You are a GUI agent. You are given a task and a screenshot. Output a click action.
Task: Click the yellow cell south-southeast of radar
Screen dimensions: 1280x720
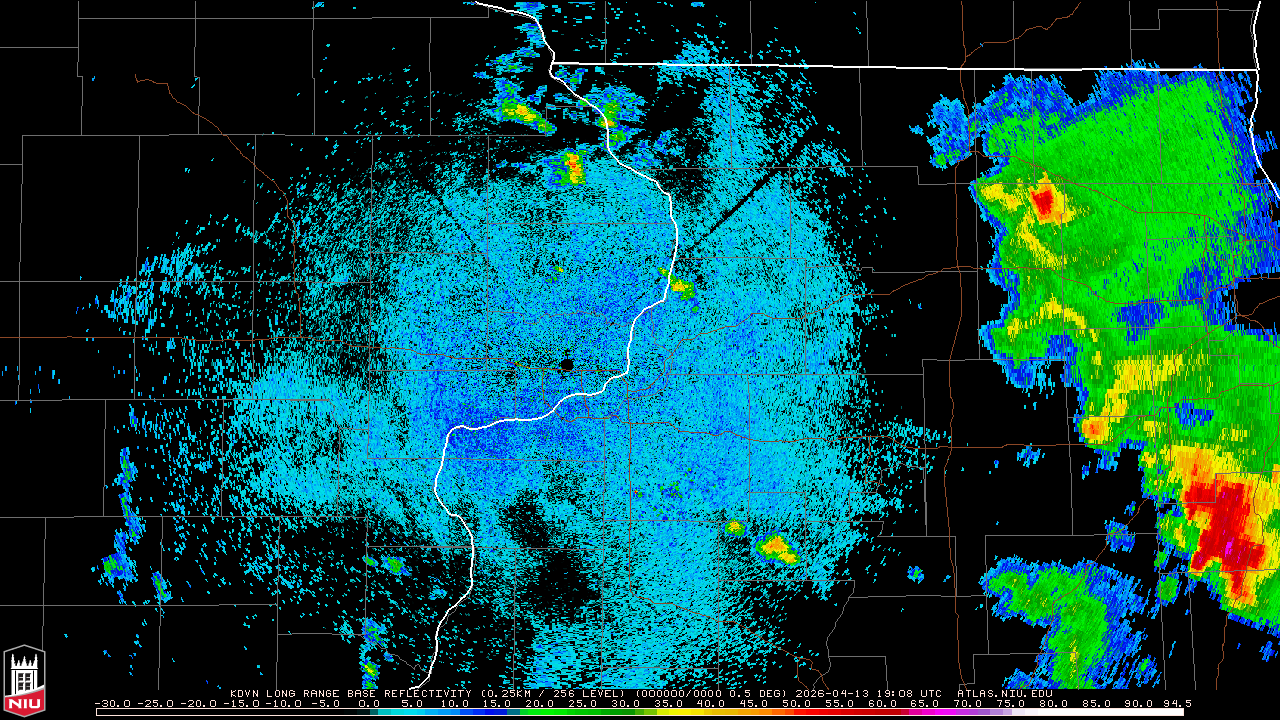pyautogui.click(x=776, y=547)
